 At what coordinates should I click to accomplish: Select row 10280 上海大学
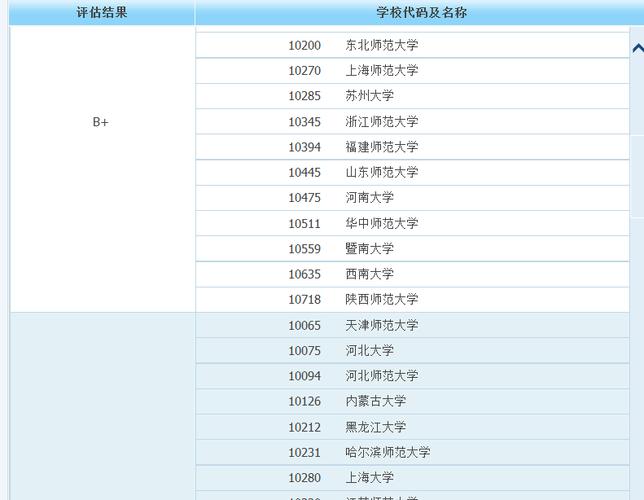[x=412, y=478]
